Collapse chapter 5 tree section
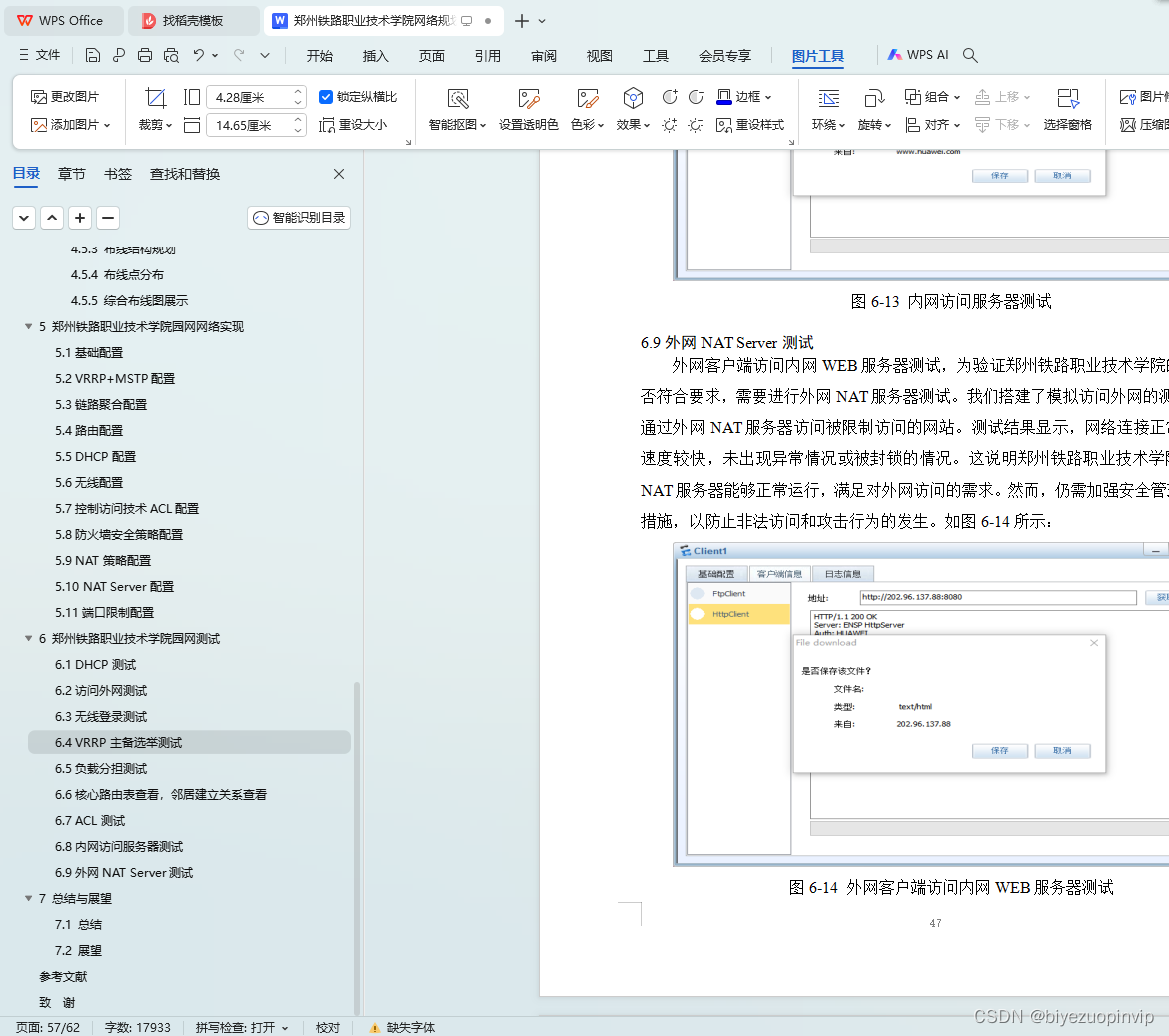This screenshot has width=1169, height=1036. coord(28,326)
